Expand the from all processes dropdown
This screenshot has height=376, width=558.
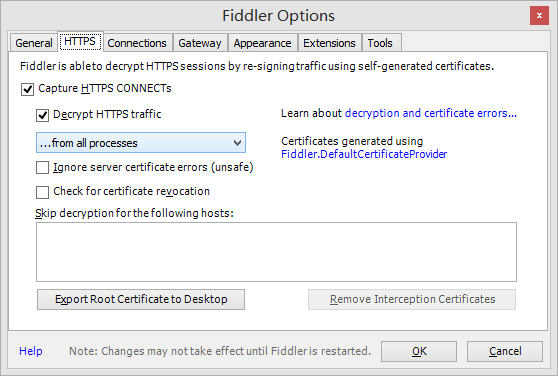tap(141, 143)
